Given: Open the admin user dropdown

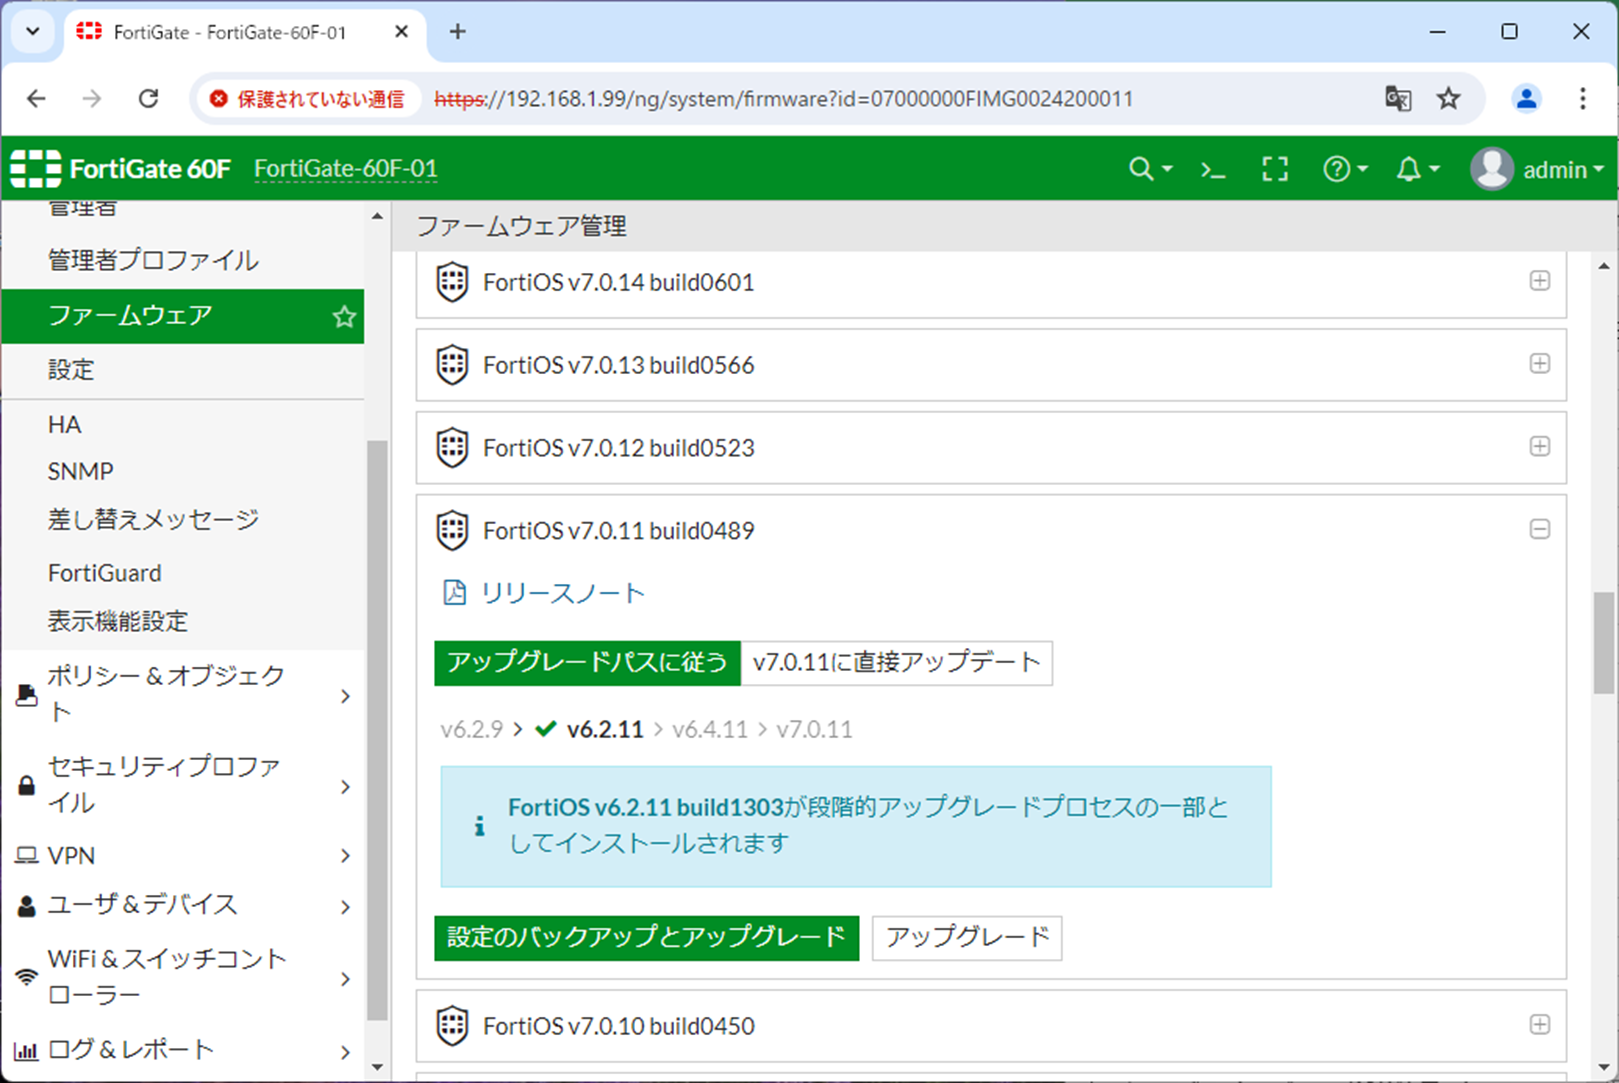Looking at the screenshot, I should (1537, 169).
